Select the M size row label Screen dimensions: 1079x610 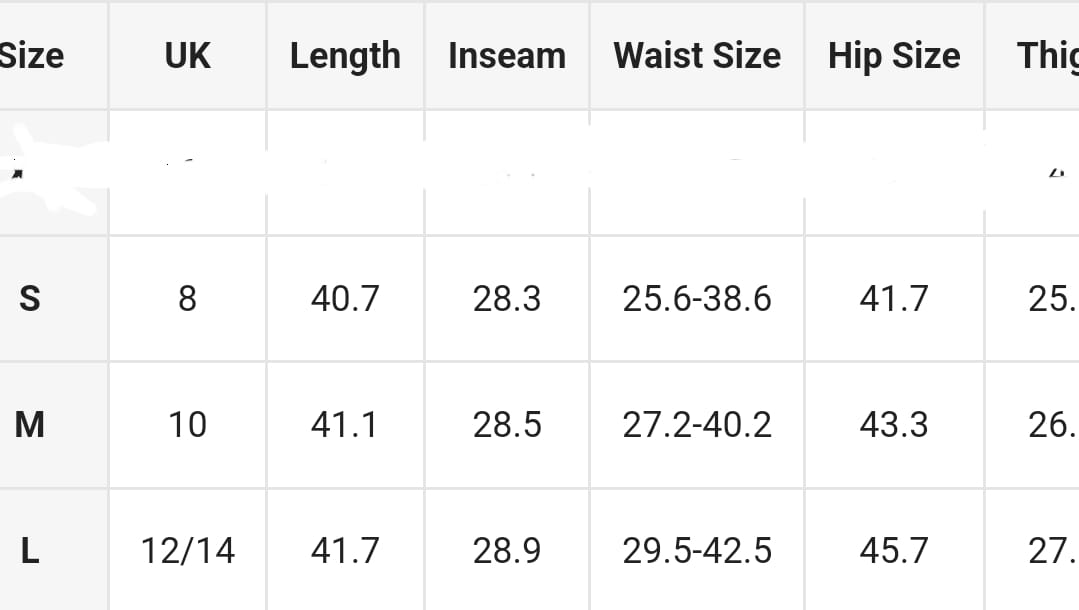(30, 424)
